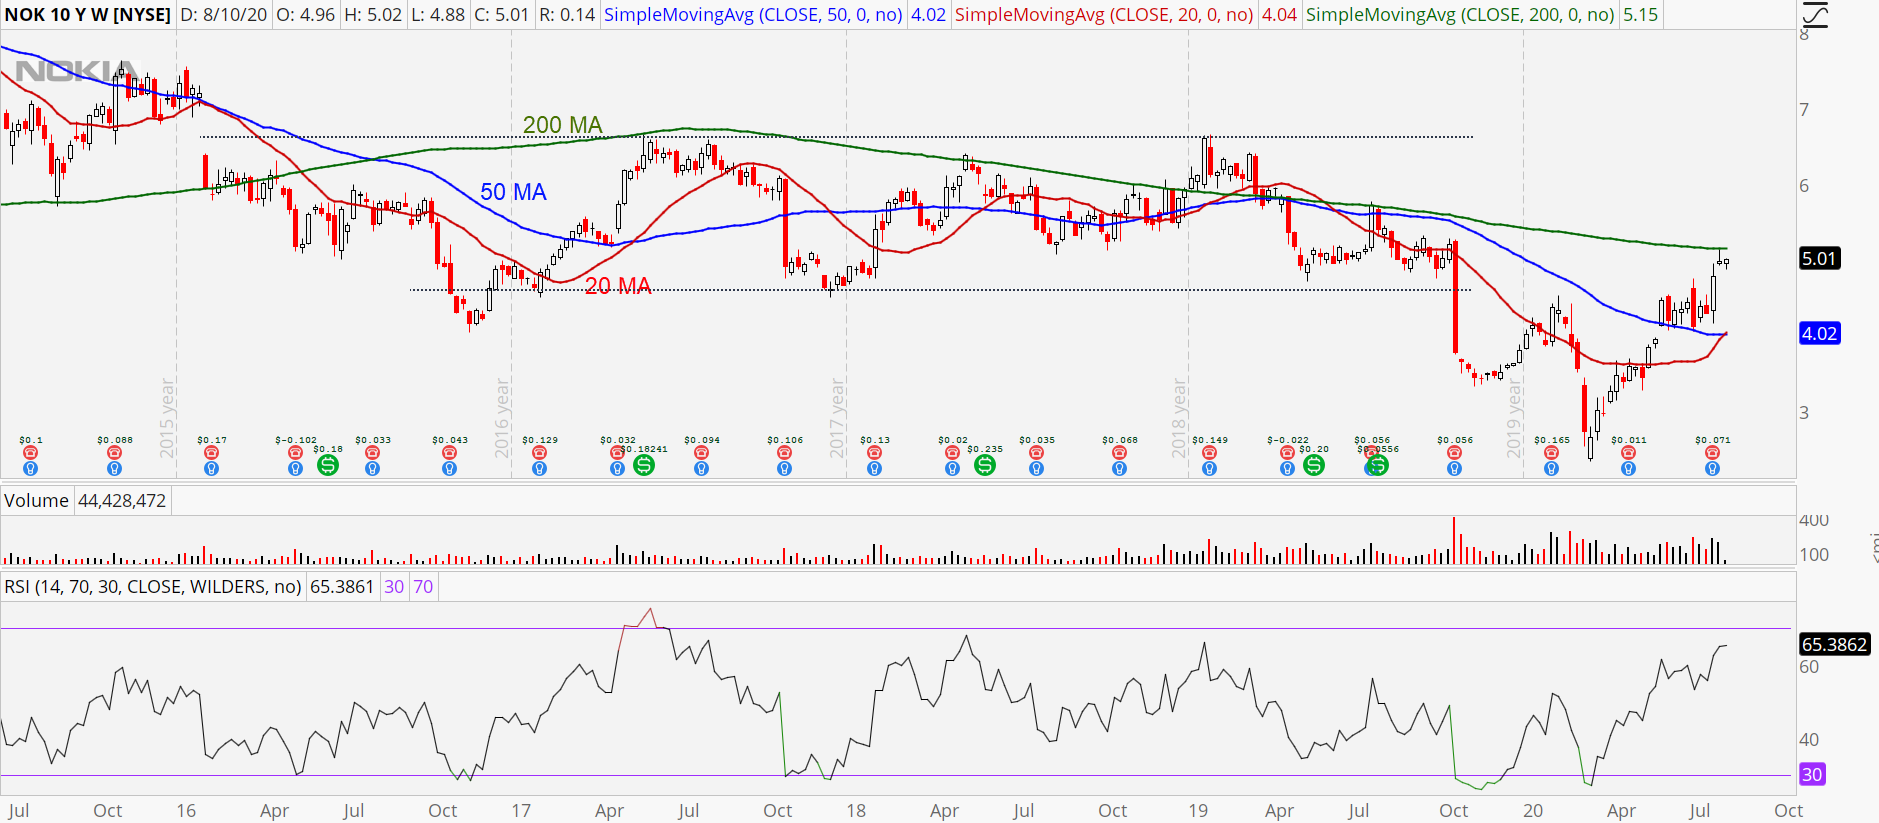Click the blue bulb icon under the $0.106 earnings

(784, 468)
